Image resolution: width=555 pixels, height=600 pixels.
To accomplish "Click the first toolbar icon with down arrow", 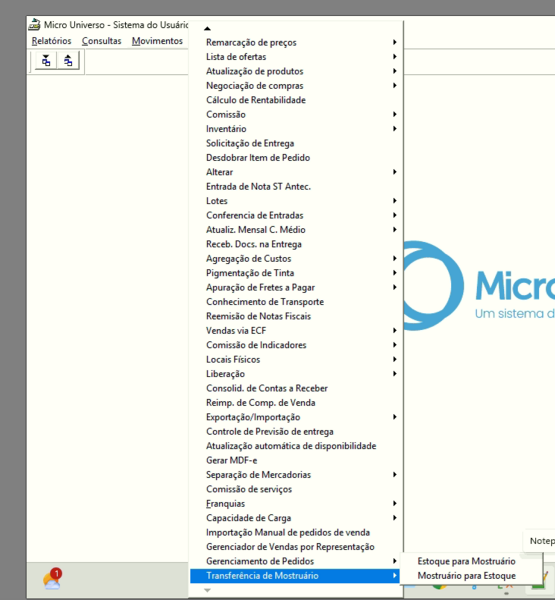I will coord(46,61).
